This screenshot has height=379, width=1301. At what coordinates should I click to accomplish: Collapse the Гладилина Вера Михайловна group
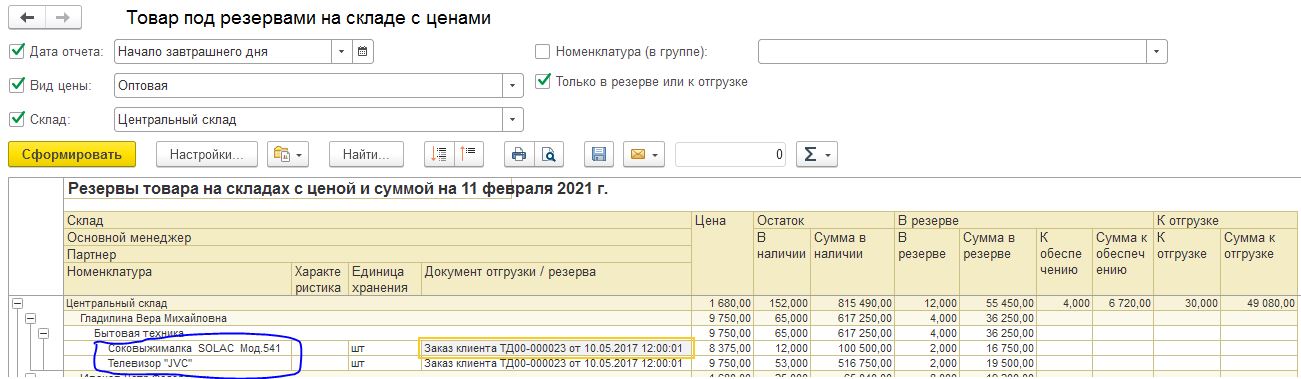(x=30, y=317)
